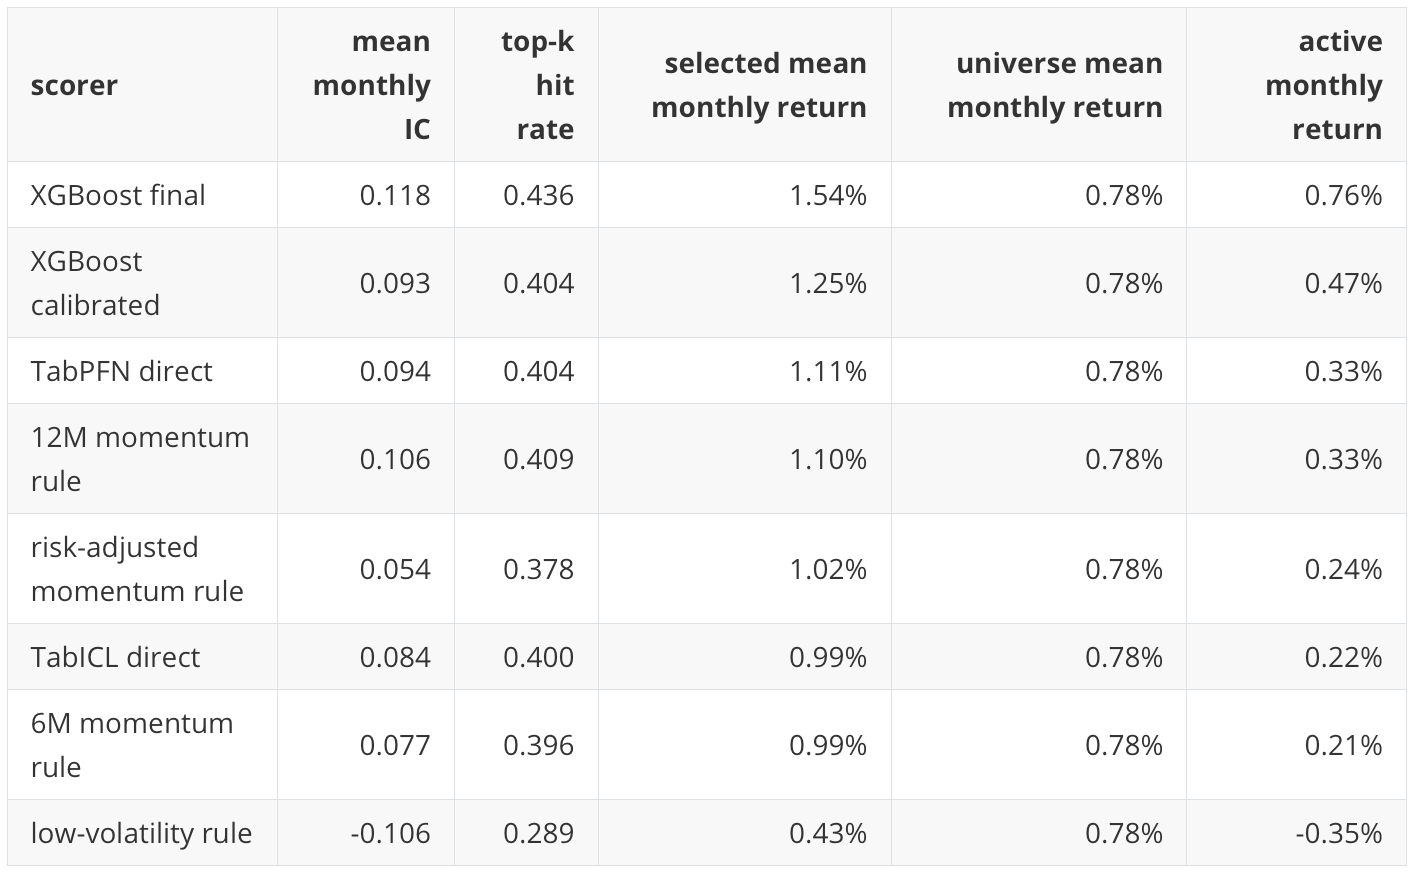Click the 'scorer' column header
Image resolution: width=1414 pixels, height=877 pixels.
pos(74,85)
